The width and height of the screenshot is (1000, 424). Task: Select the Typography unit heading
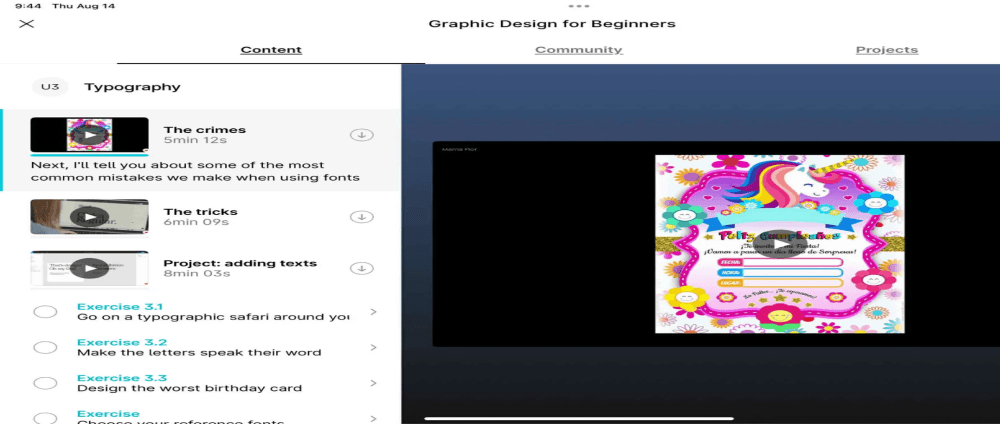tap(132, 87)
